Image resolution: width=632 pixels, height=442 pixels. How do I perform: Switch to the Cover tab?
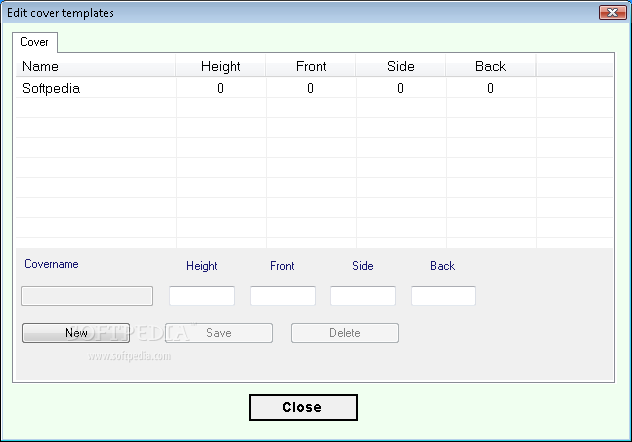point(35,42)
